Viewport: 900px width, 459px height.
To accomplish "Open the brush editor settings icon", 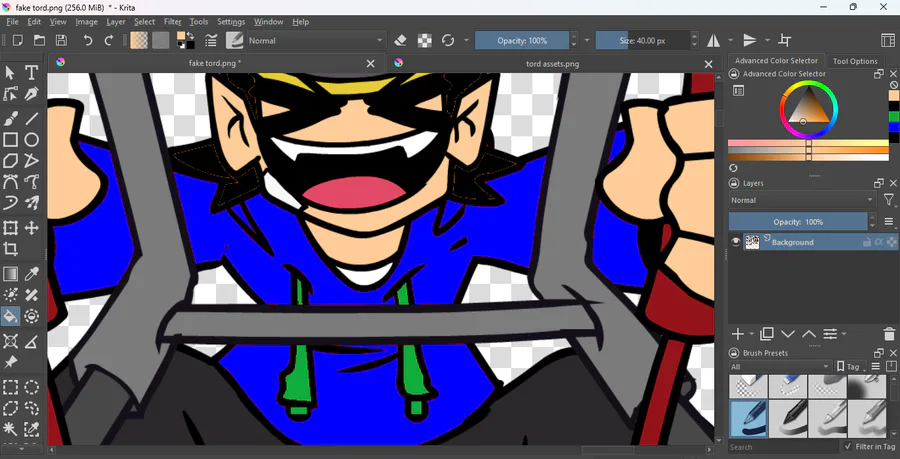I will [x=211, y=40].
